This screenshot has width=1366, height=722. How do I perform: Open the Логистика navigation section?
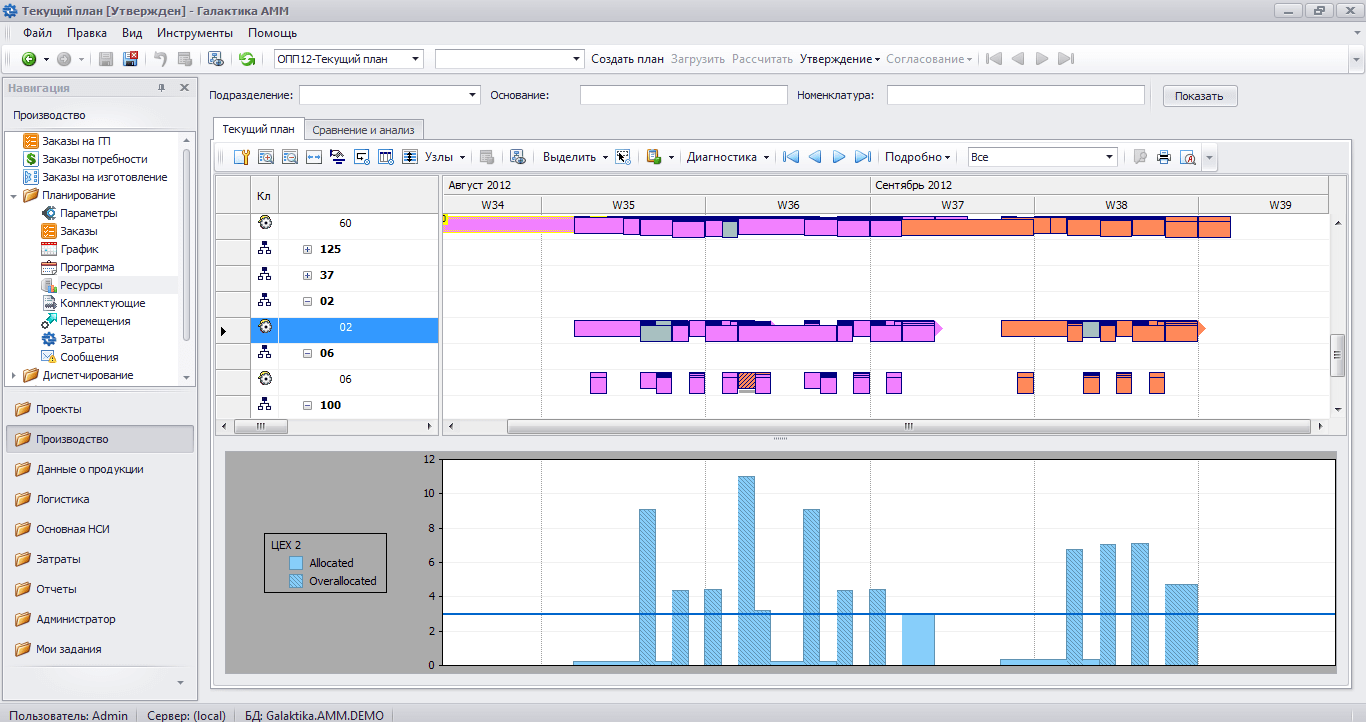(x=100, y=499)
